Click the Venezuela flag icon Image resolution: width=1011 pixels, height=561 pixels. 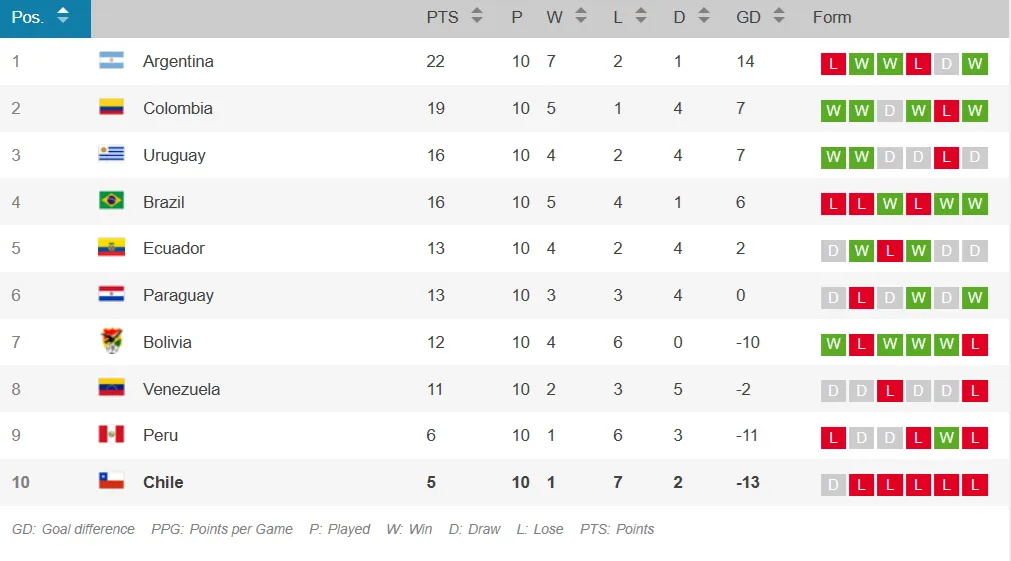tap(111, 388)
